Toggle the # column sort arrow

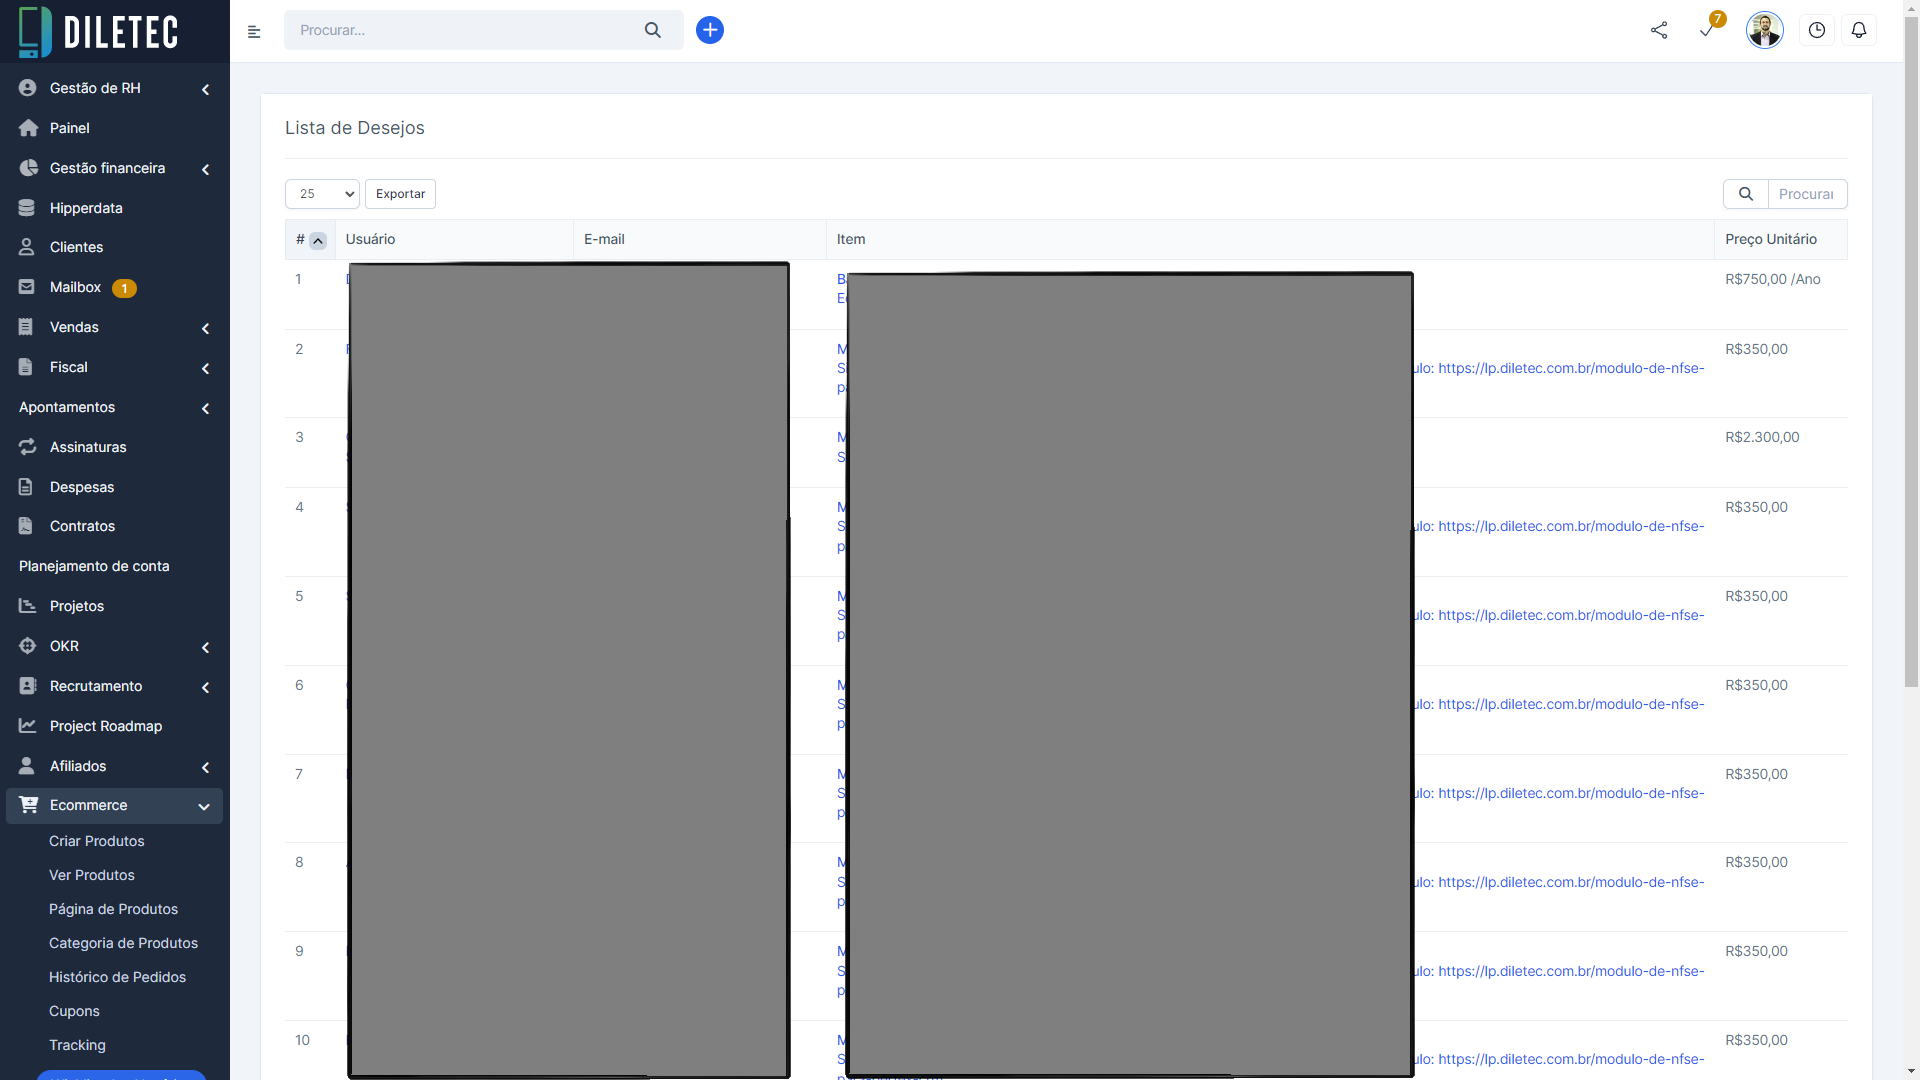(318, 241)
